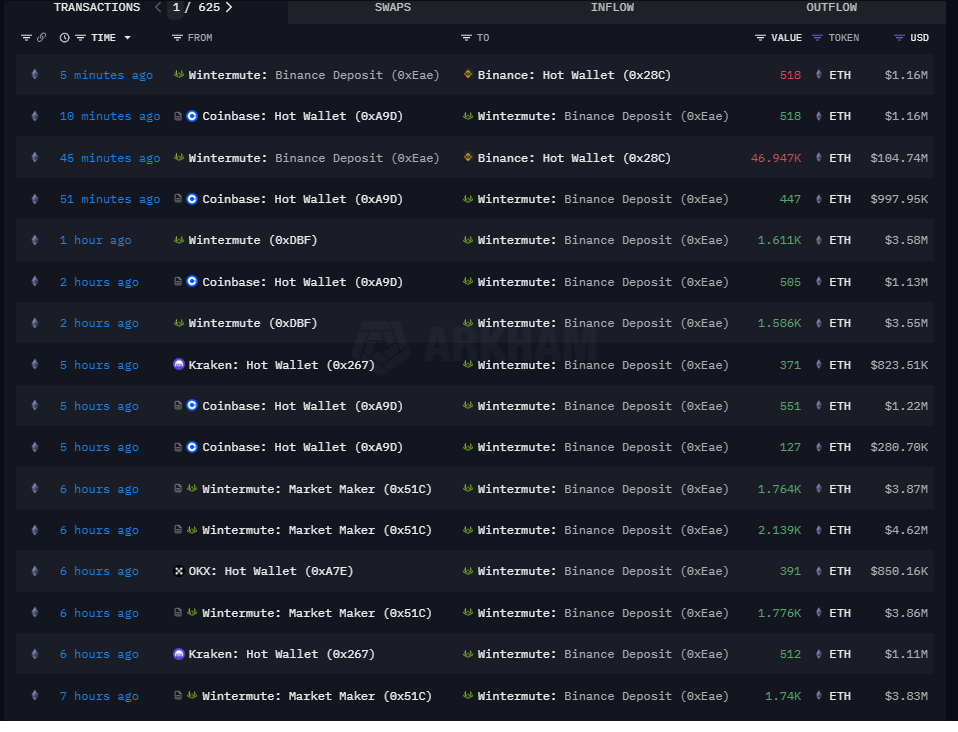This screenshot has height=732, width=958.
Task: Click Wintermute logo in 1.764K ETH FROM cell
Action: [192, 488]
